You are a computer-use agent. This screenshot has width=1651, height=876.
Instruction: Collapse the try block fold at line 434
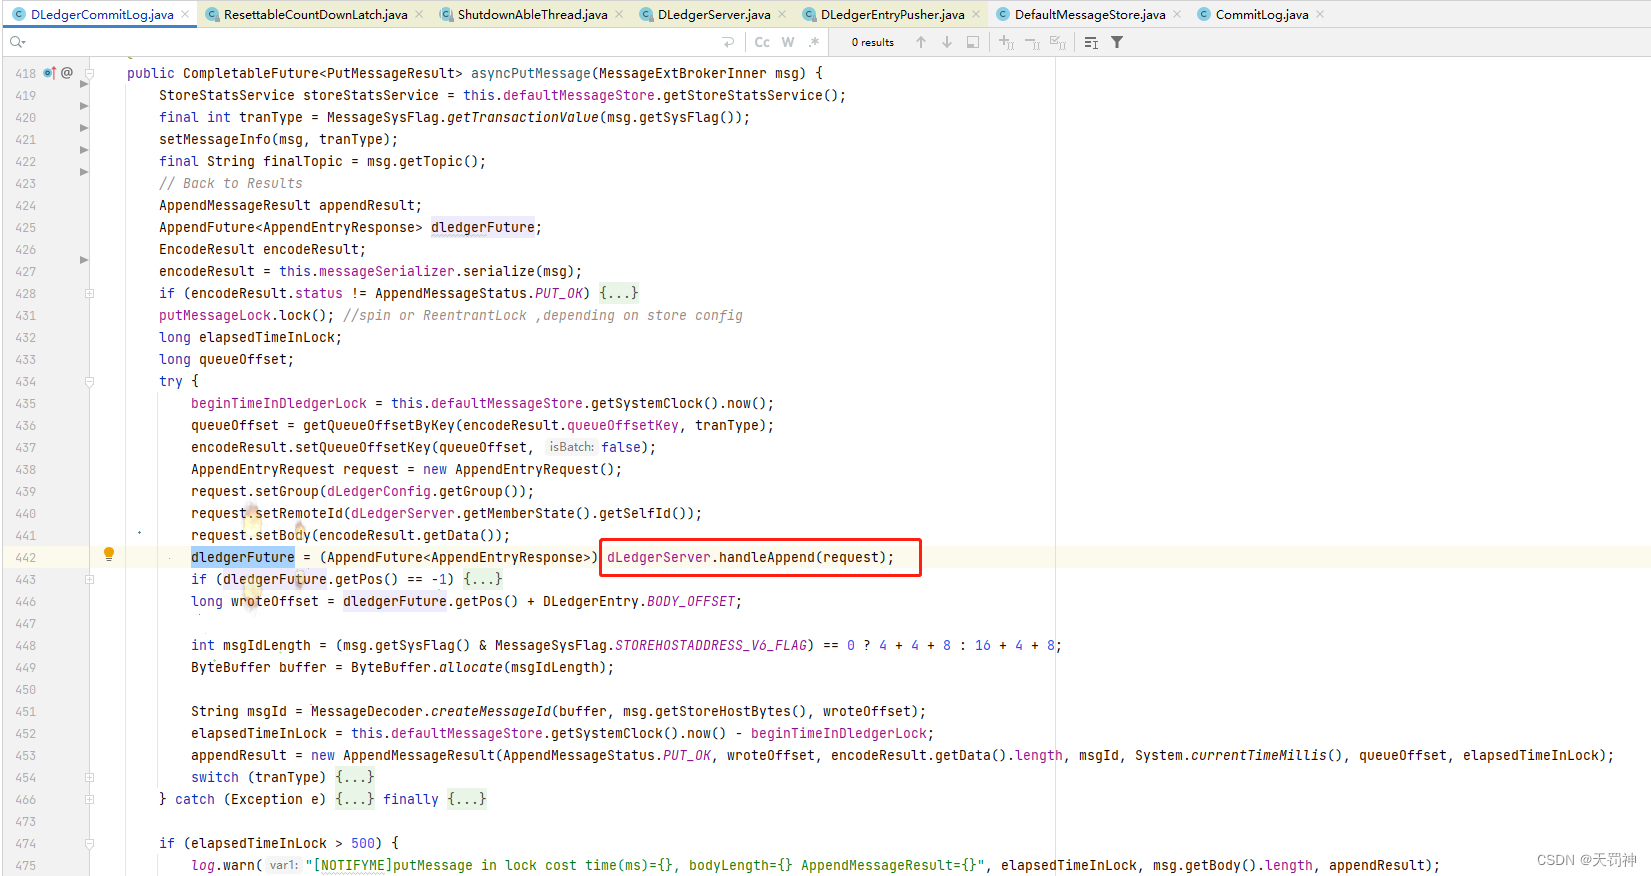(x=89, y=381)
